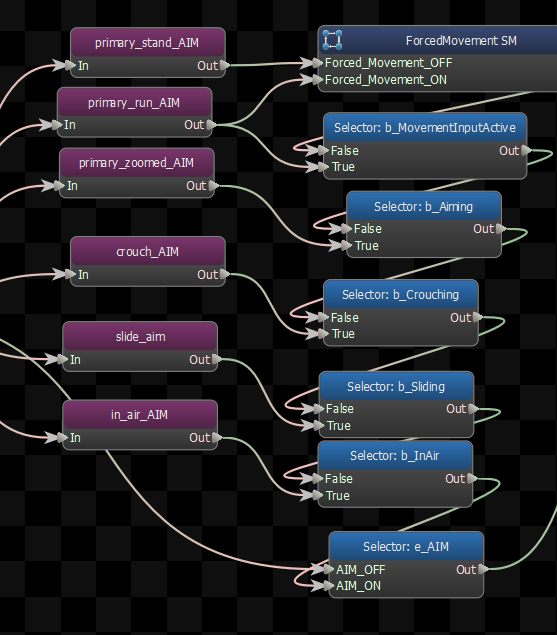Screen dimensions: 557x635
Task: Select the Selector: b_Aiming node header
Action: (424, 206)
